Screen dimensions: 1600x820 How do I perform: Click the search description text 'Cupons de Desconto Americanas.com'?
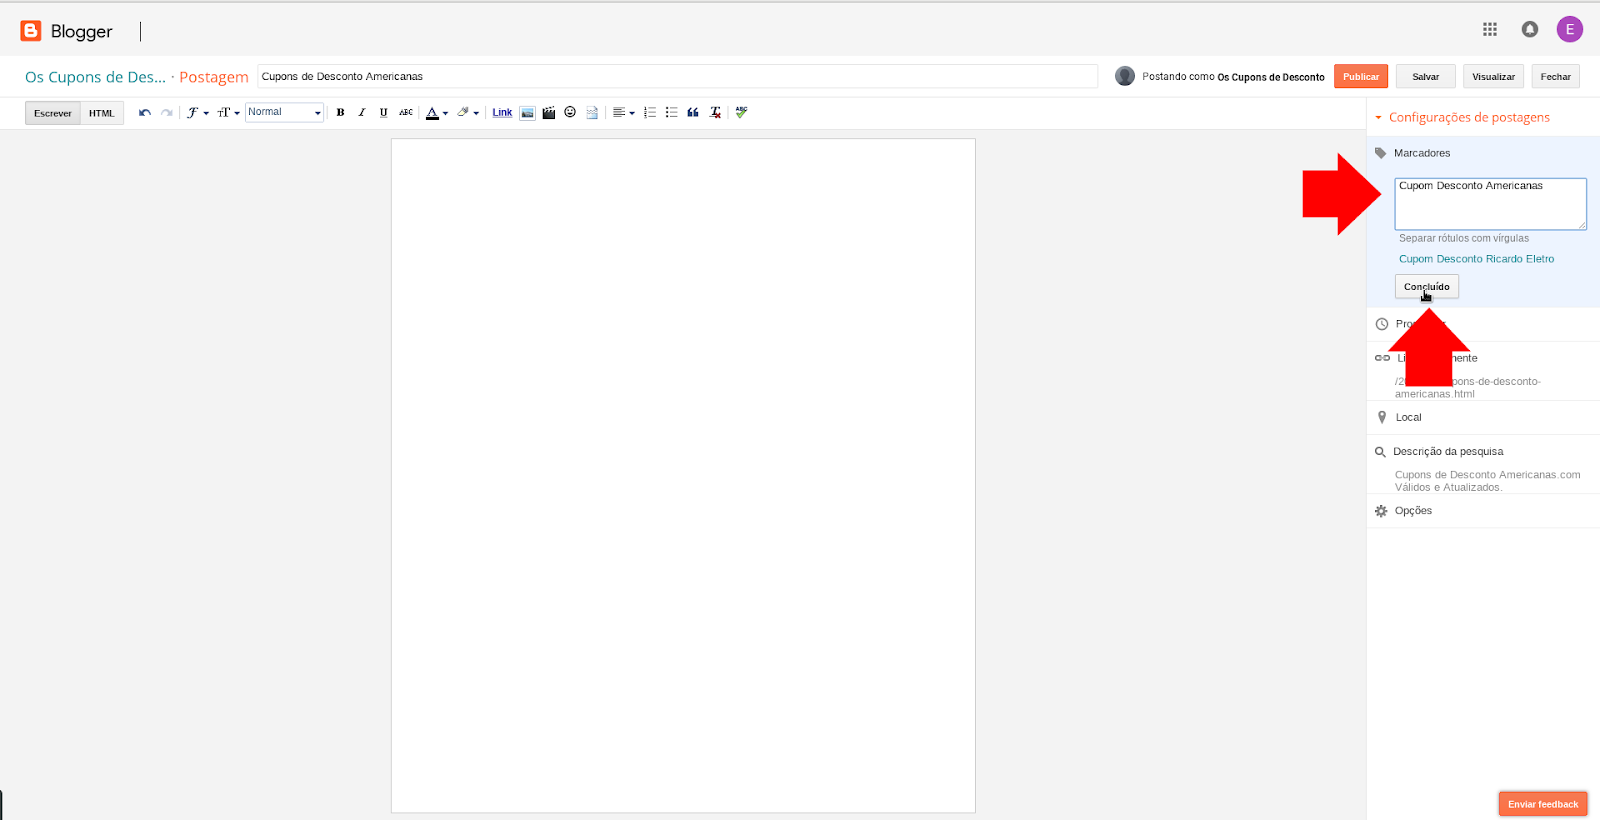[1488, 475]
